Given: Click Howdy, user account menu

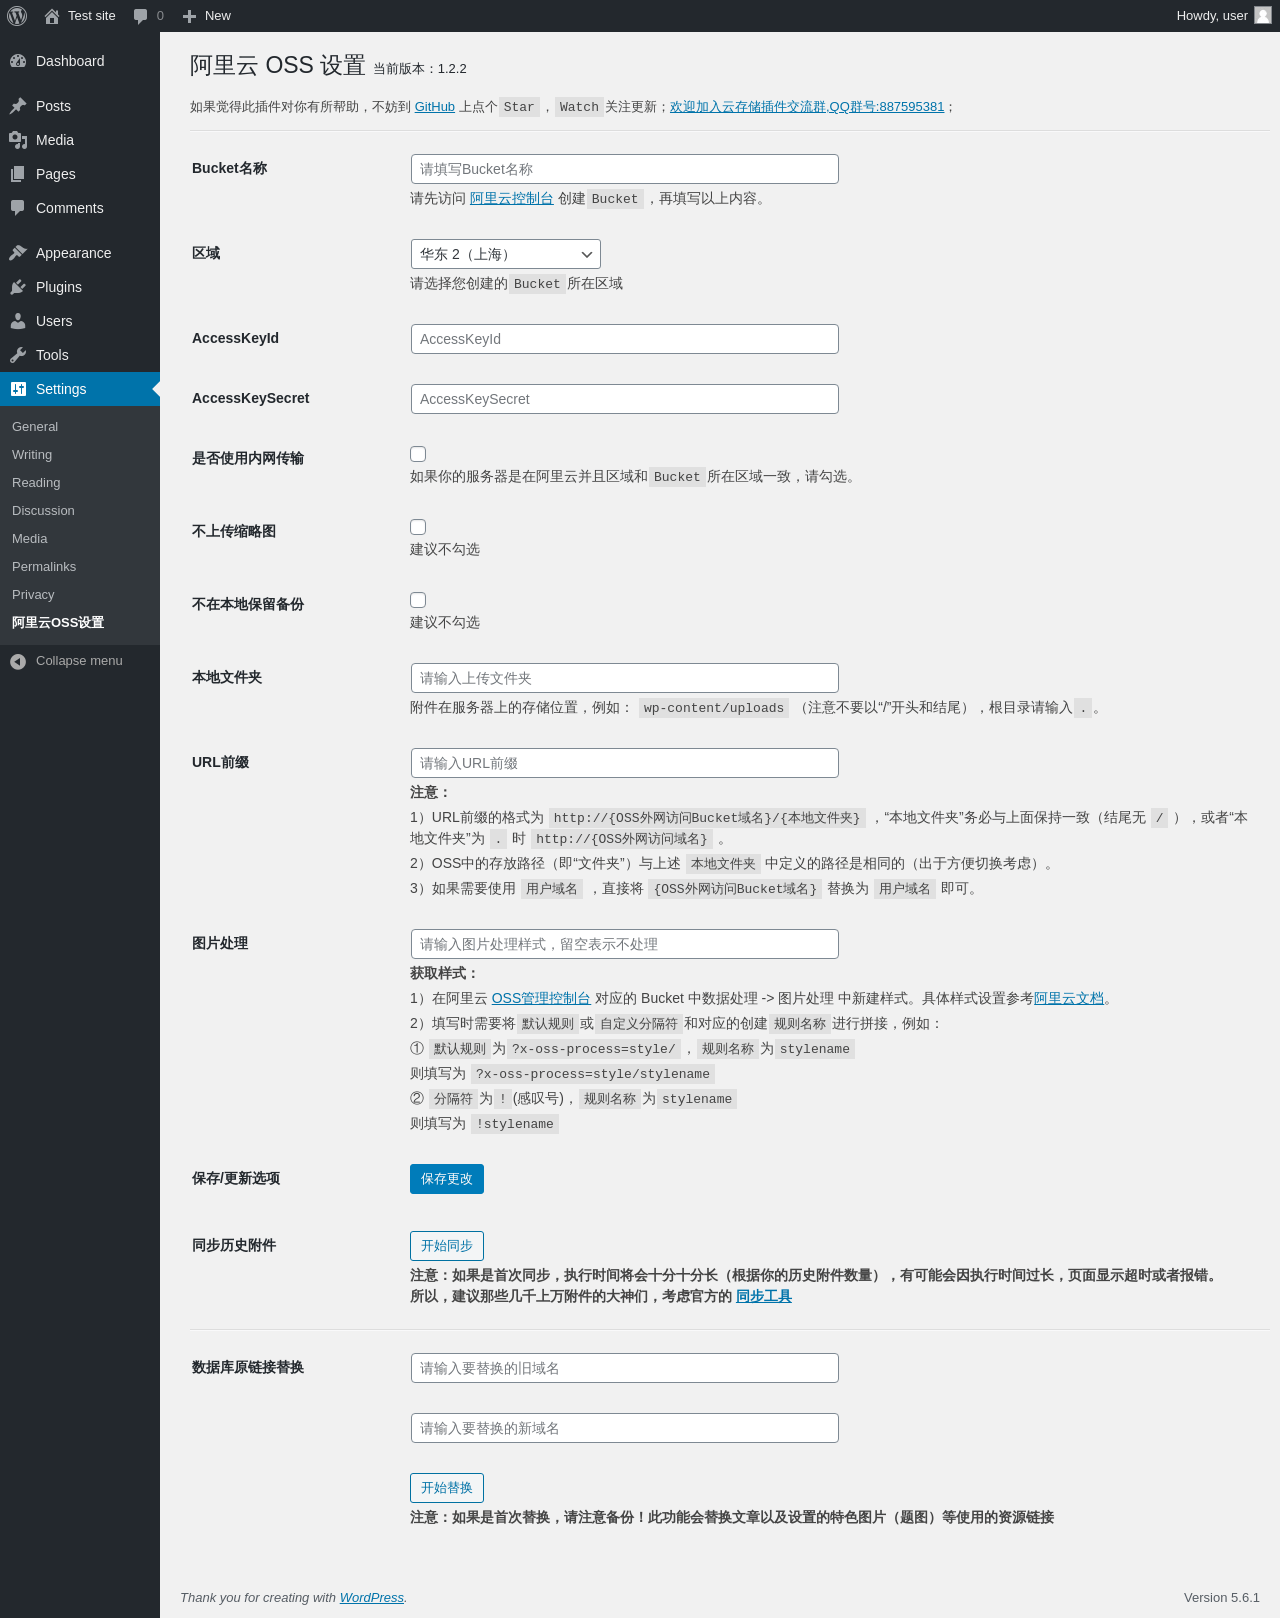Looking at the screenshot, I should pyautogui.click(x=1223, y=16).
